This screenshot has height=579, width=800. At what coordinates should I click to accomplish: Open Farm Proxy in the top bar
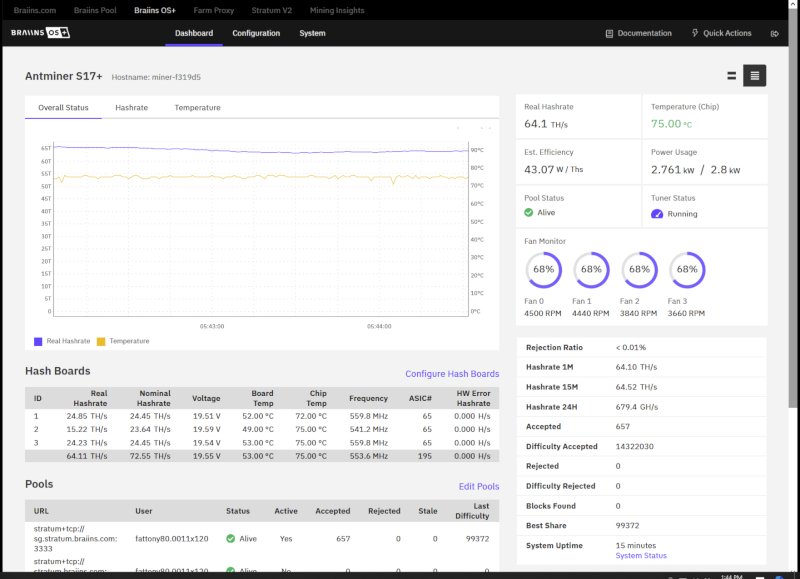(214, 10)
